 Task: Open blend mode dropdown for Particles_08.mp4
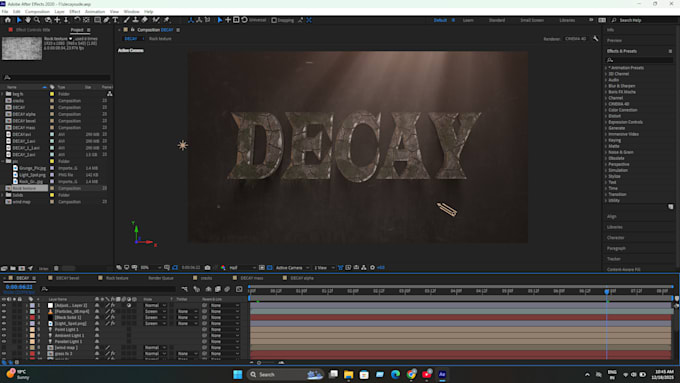point(155,311)
